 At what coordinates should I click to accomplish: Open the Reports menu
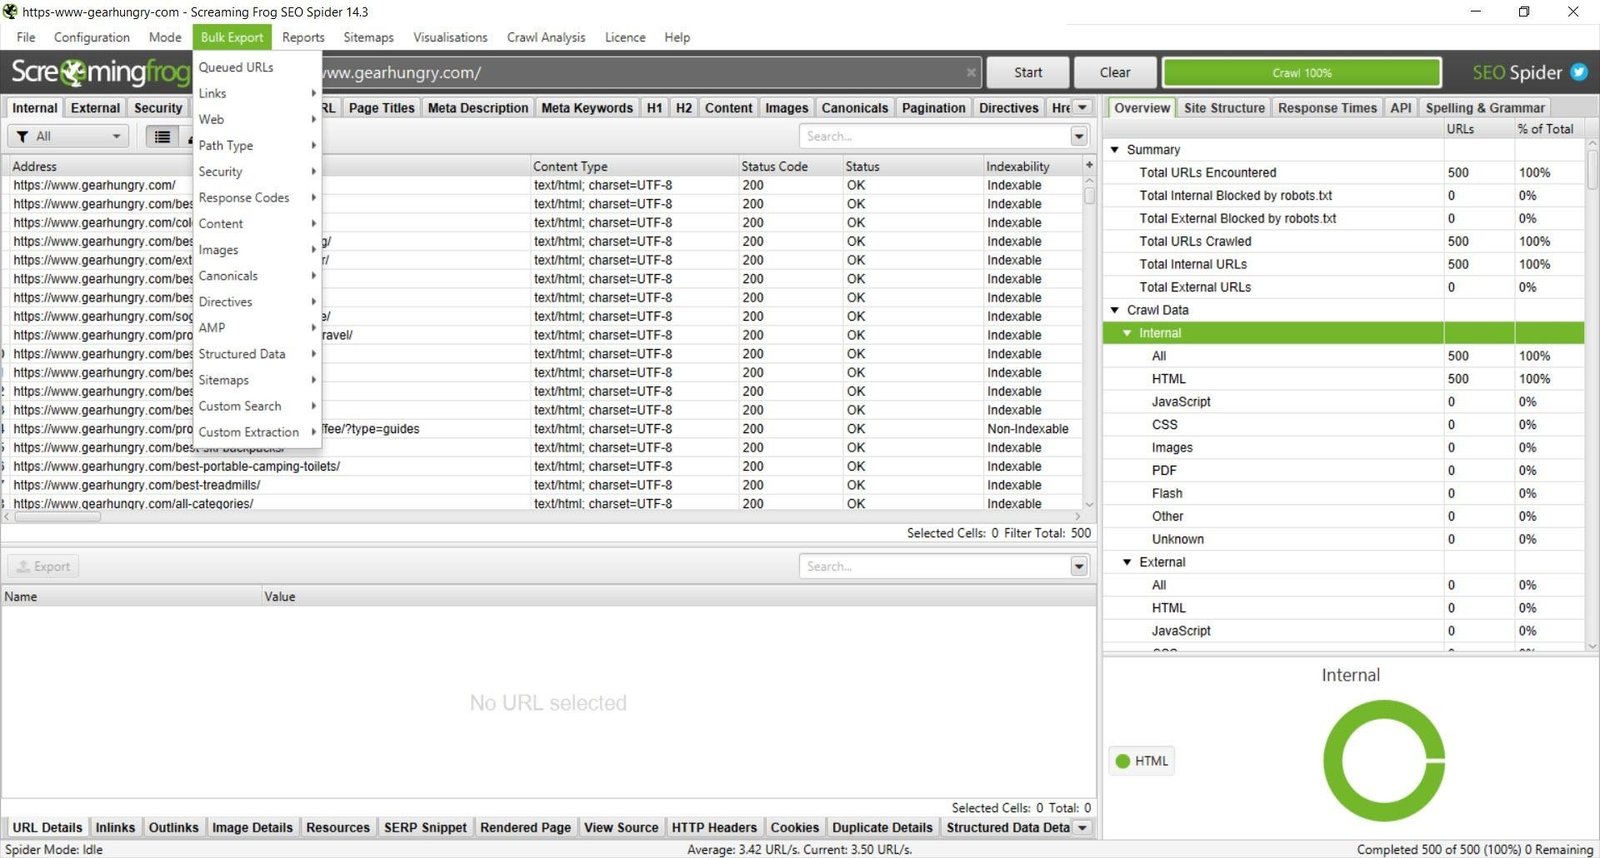[x=303, y=37]
